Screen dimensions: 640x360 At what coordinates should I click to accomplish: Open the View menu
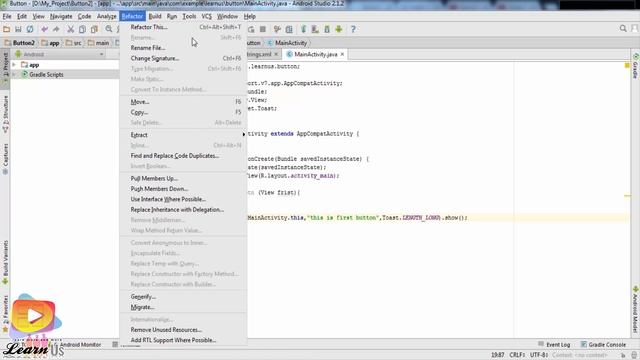click(38, 16)
